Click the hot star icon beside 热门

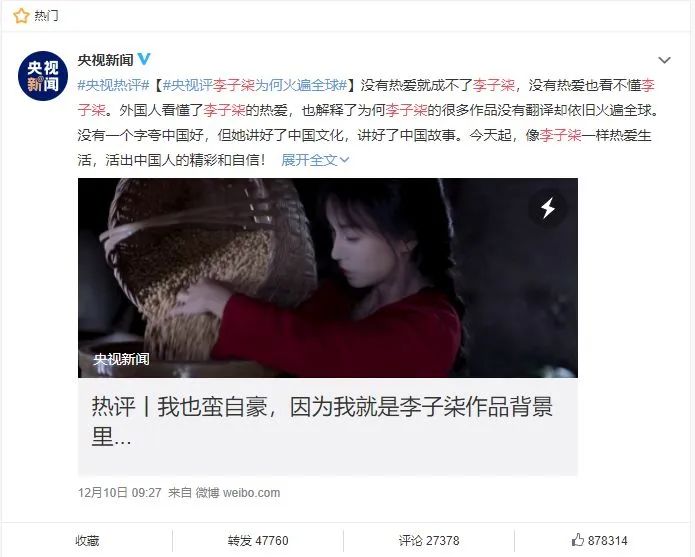(x=21, y=16)
